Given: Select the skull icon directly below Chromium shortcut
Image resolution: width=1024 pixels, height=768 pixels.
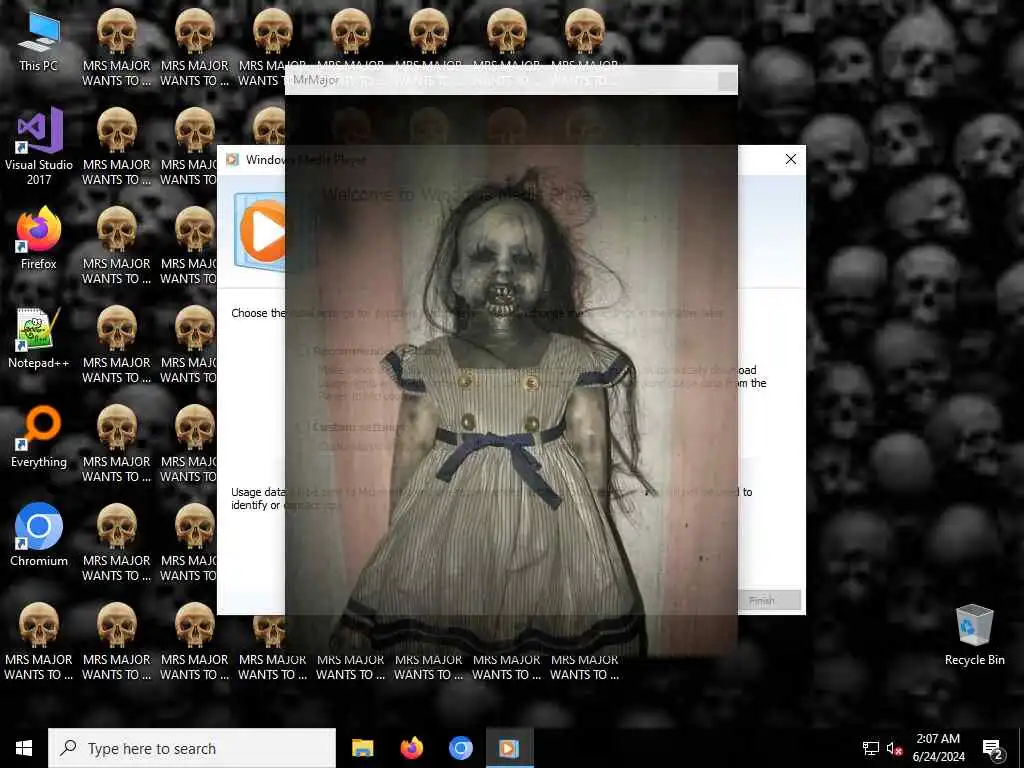Looking at the screenshot, I should (x=39, y=641).
